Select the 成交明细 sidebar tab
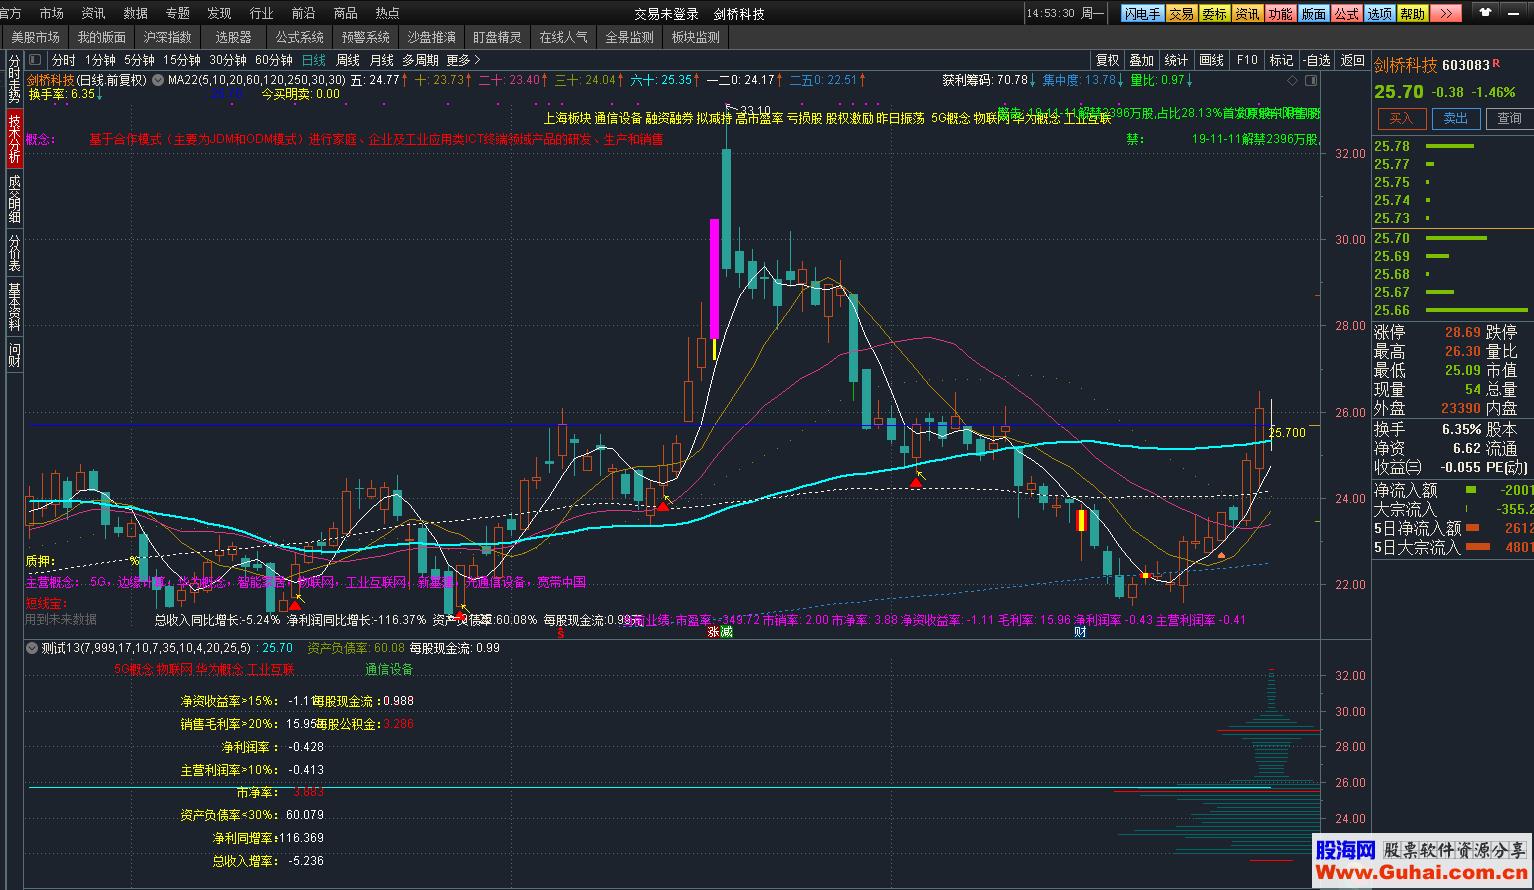 point(14,199)
